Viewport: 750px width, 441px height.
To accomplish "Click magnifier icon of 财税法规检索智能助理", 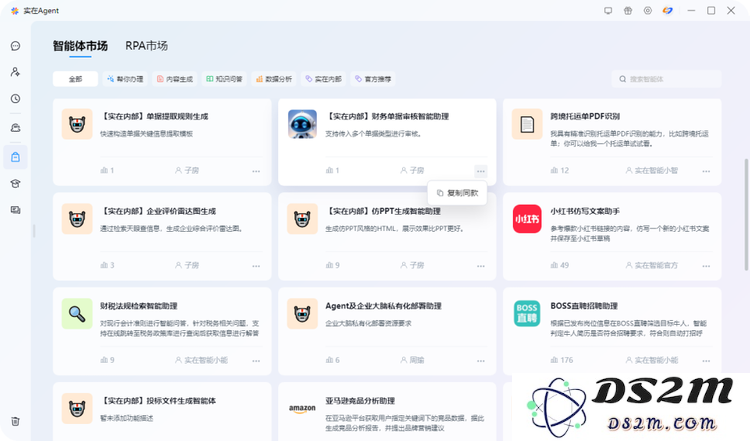I will (77, 313).
